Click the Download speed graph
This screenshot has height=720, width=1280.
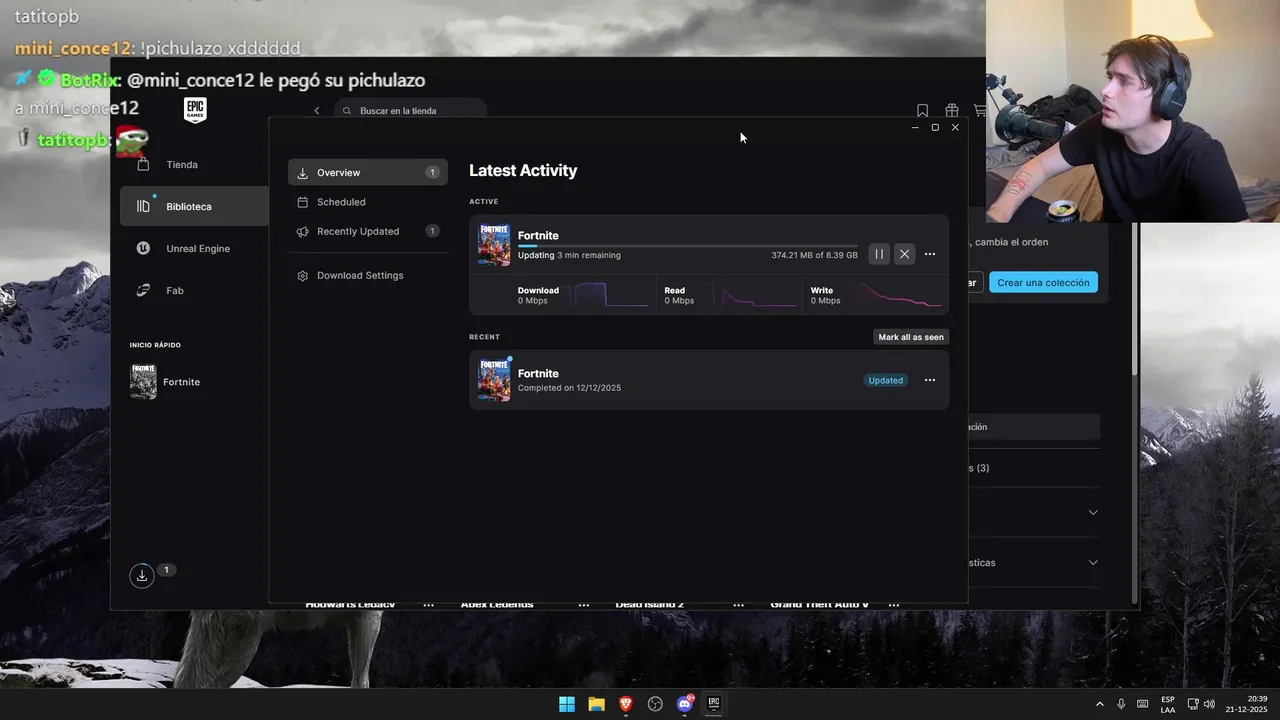click(x=610, y=296)
